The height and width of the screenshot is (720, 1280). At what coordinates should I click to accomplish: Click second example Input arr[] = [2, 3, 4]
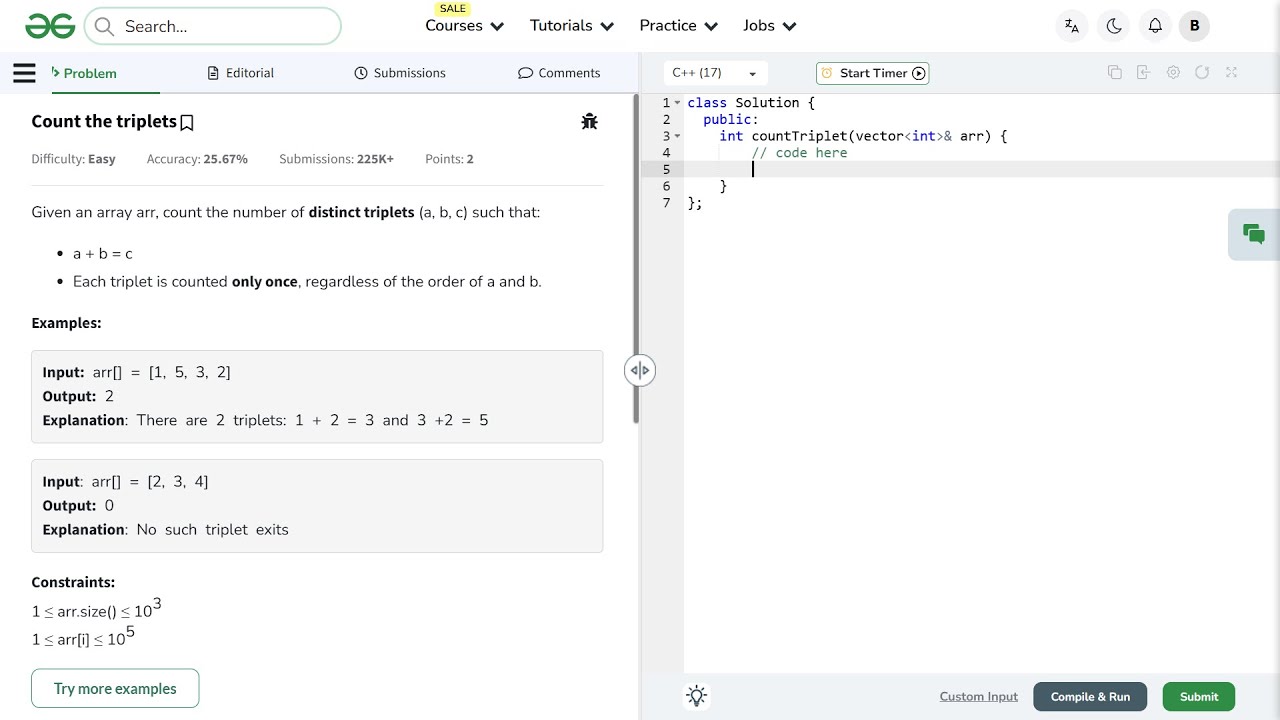click(x=125, y=481)
